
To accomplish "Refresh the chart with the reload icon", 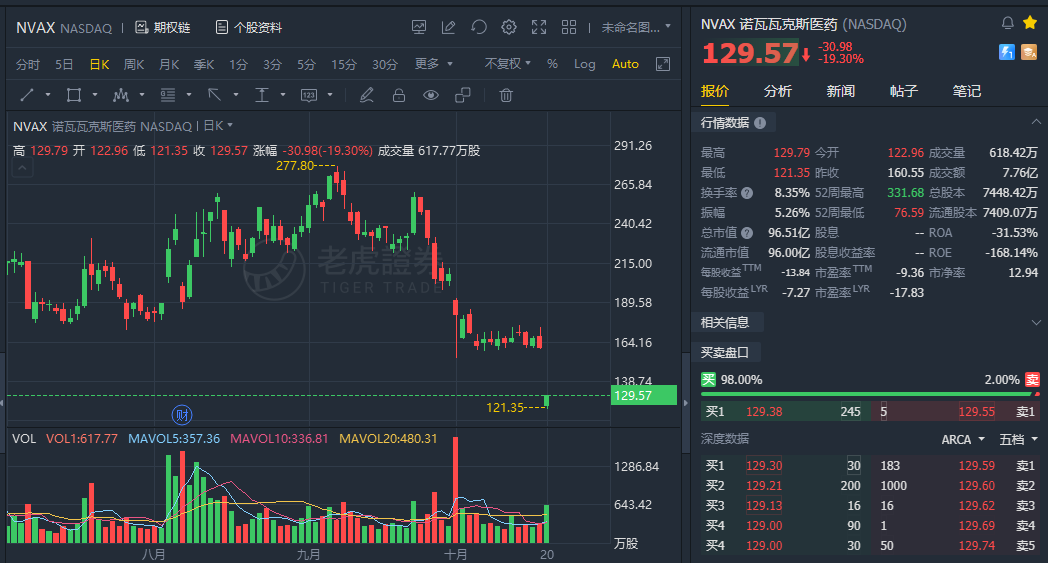I will coord(479,27).
